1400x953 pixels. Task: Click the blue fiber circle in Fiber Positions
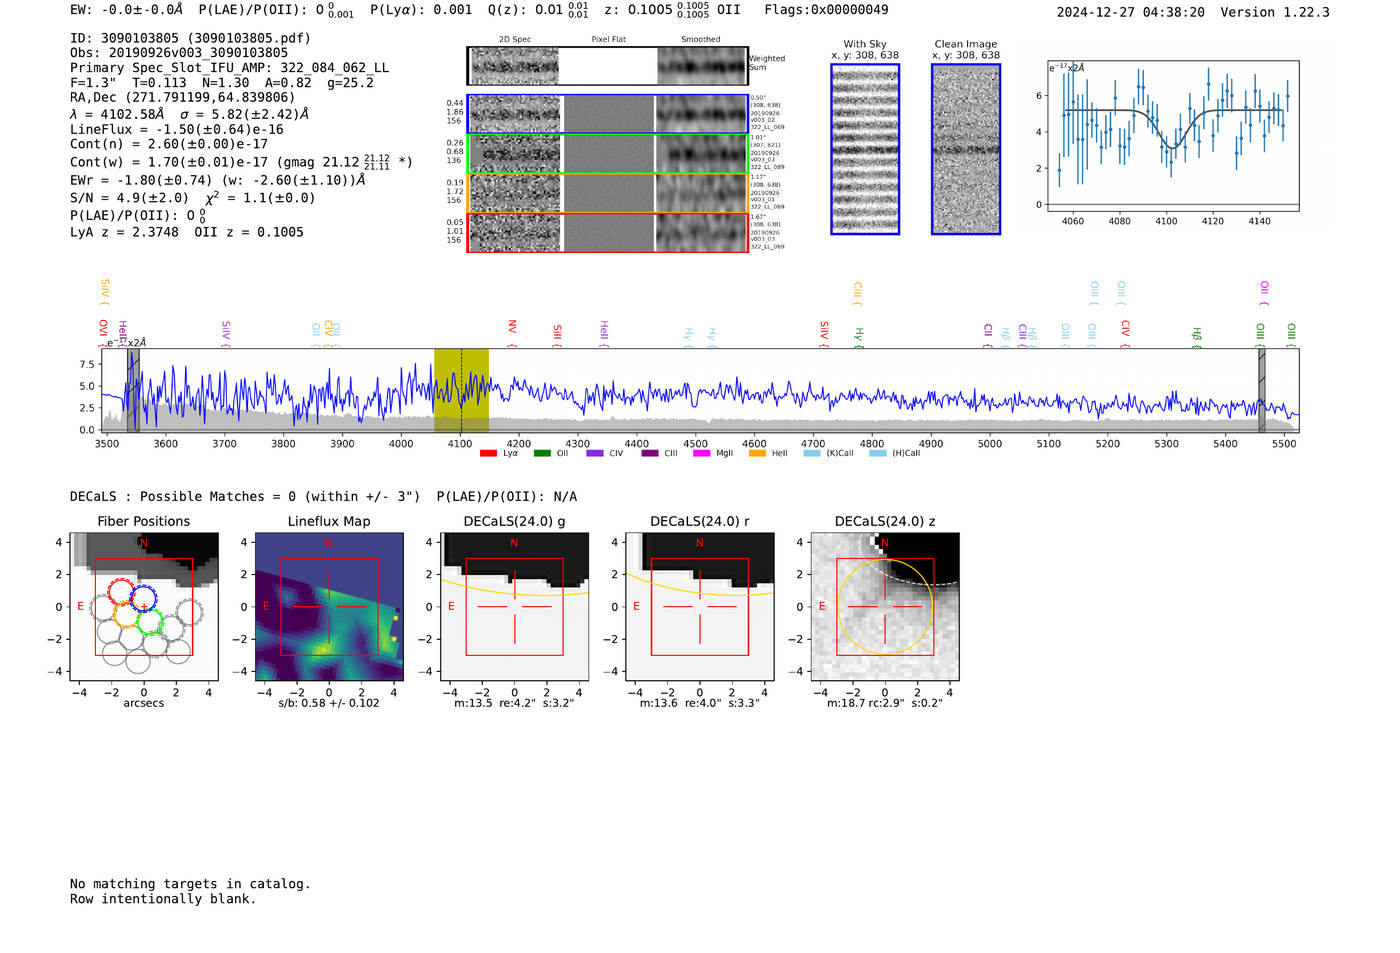point(143,599)
